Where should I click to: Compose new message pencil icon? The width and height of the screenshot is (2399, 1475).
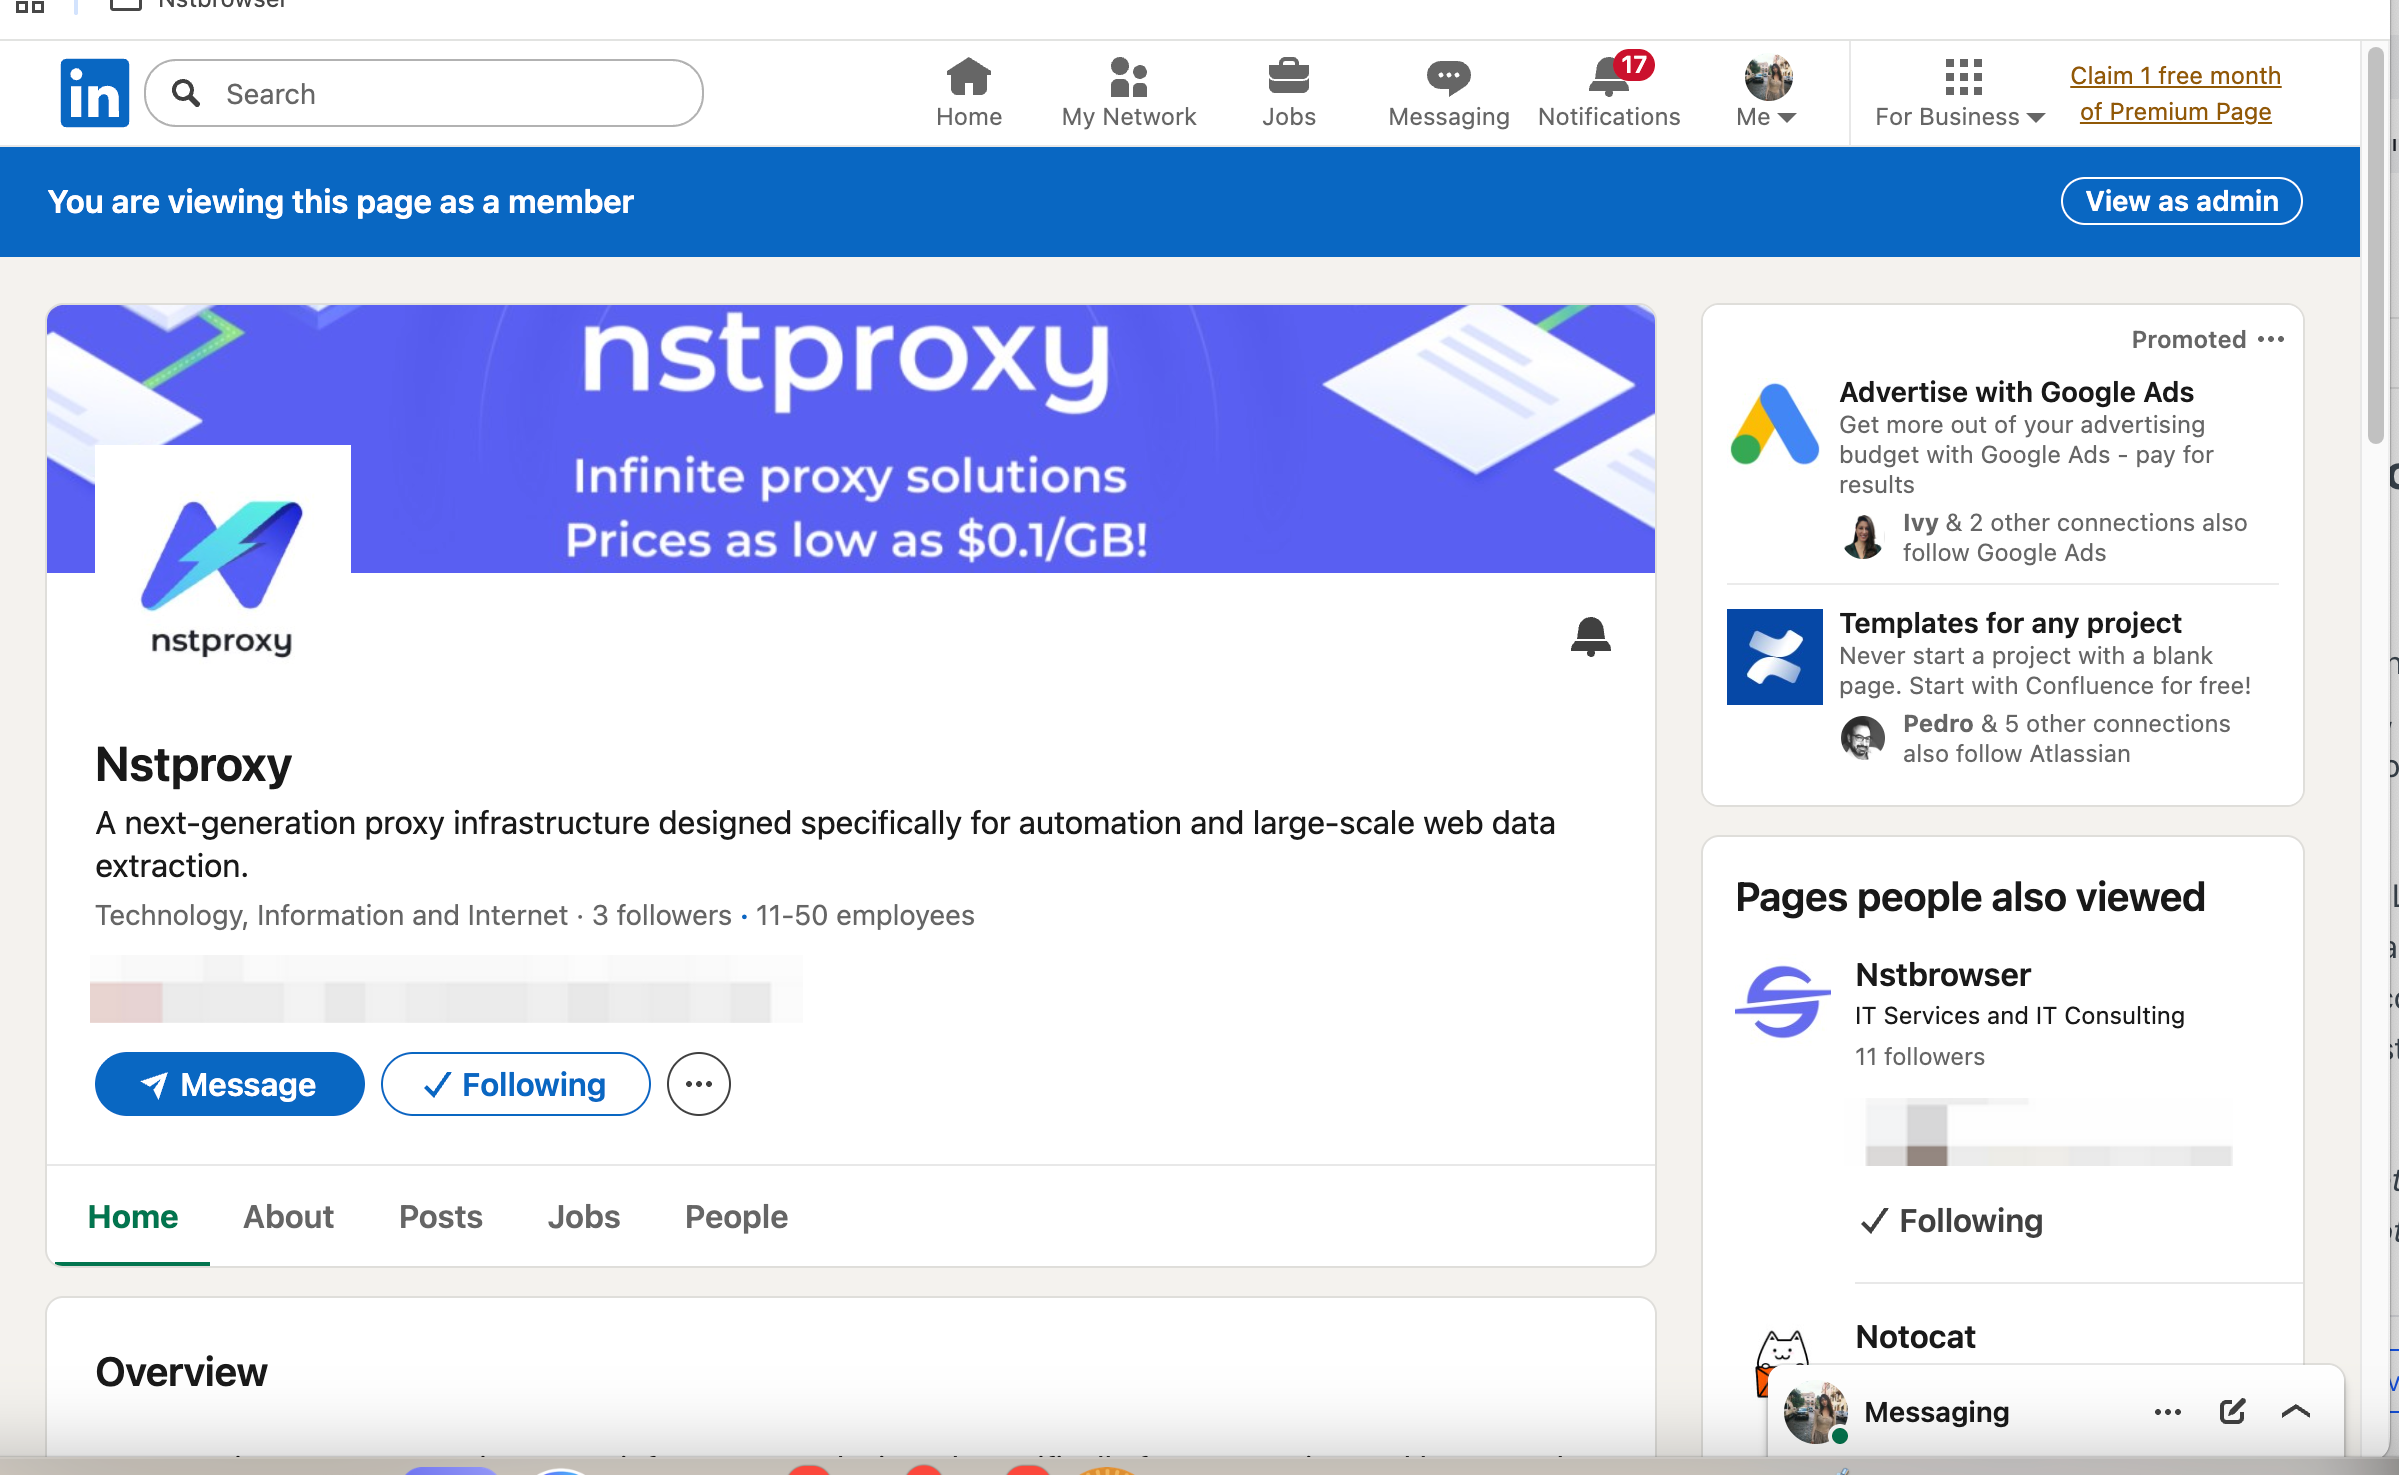(2232, 1411)
